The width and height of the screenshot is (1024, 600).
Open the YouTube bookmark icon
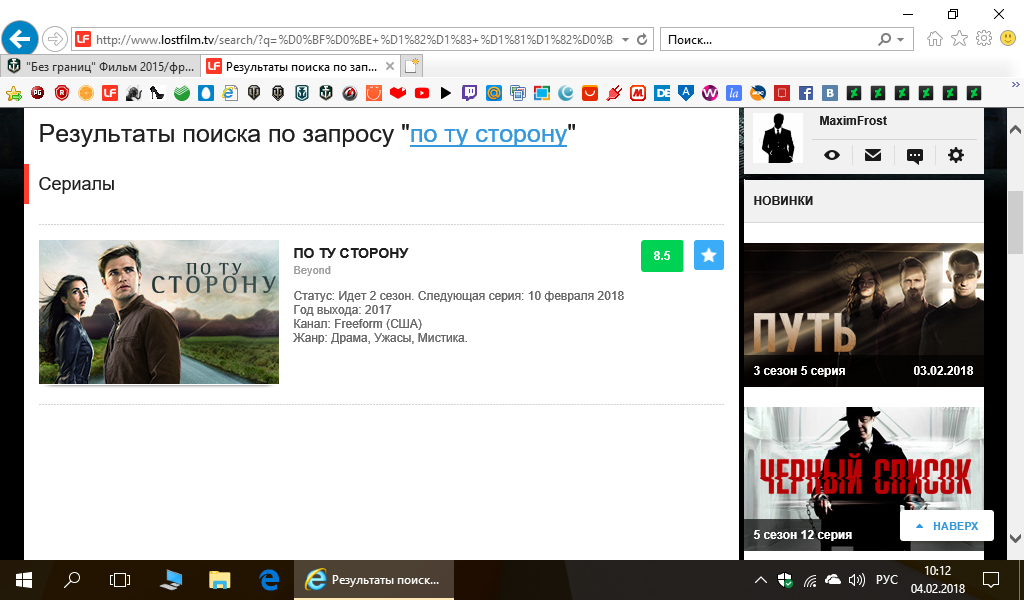click(x=422, y=93)
